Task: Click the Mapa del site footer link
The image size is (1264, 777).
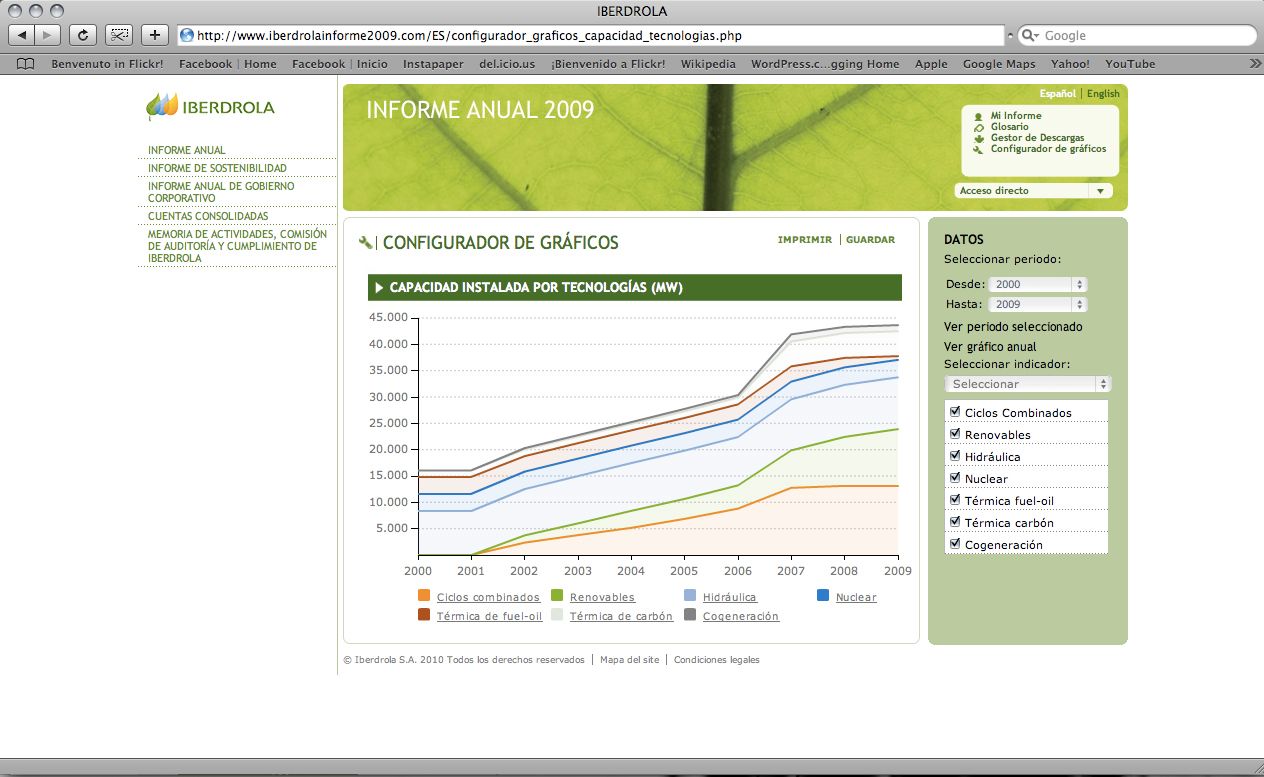Action: click(630, 660)
